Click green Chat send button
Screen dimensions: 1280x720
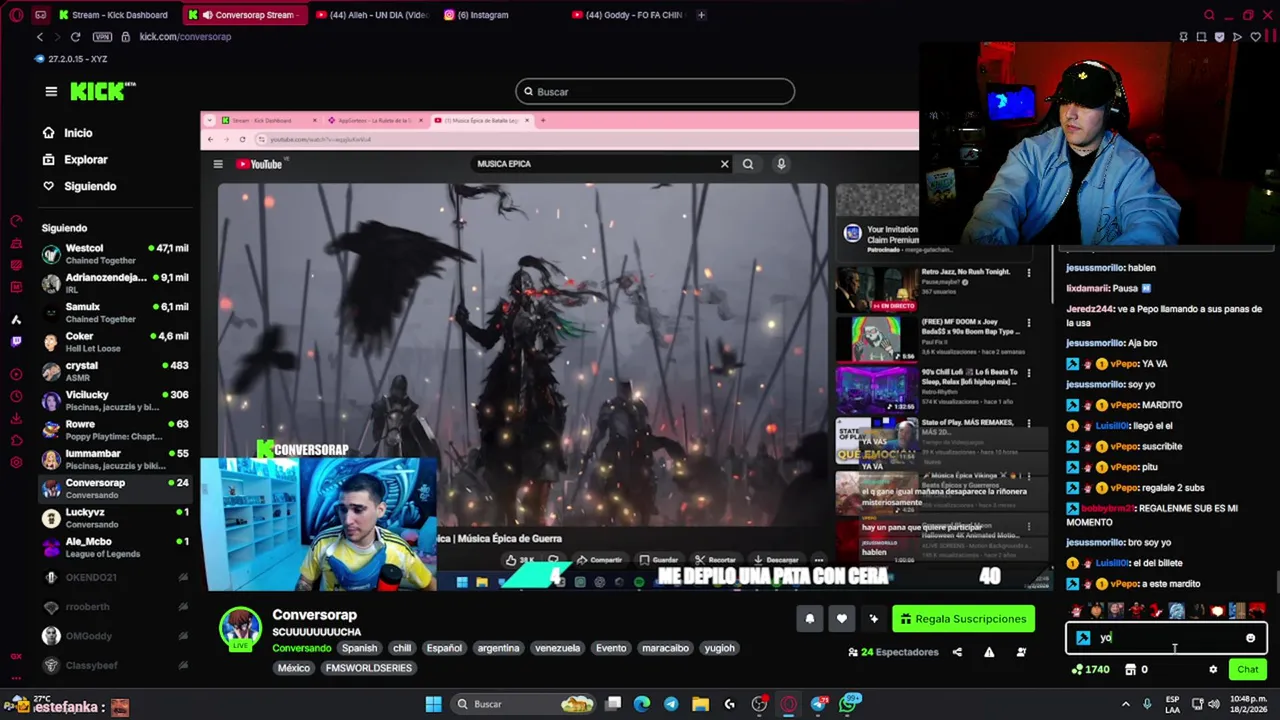coord(1247,670)
